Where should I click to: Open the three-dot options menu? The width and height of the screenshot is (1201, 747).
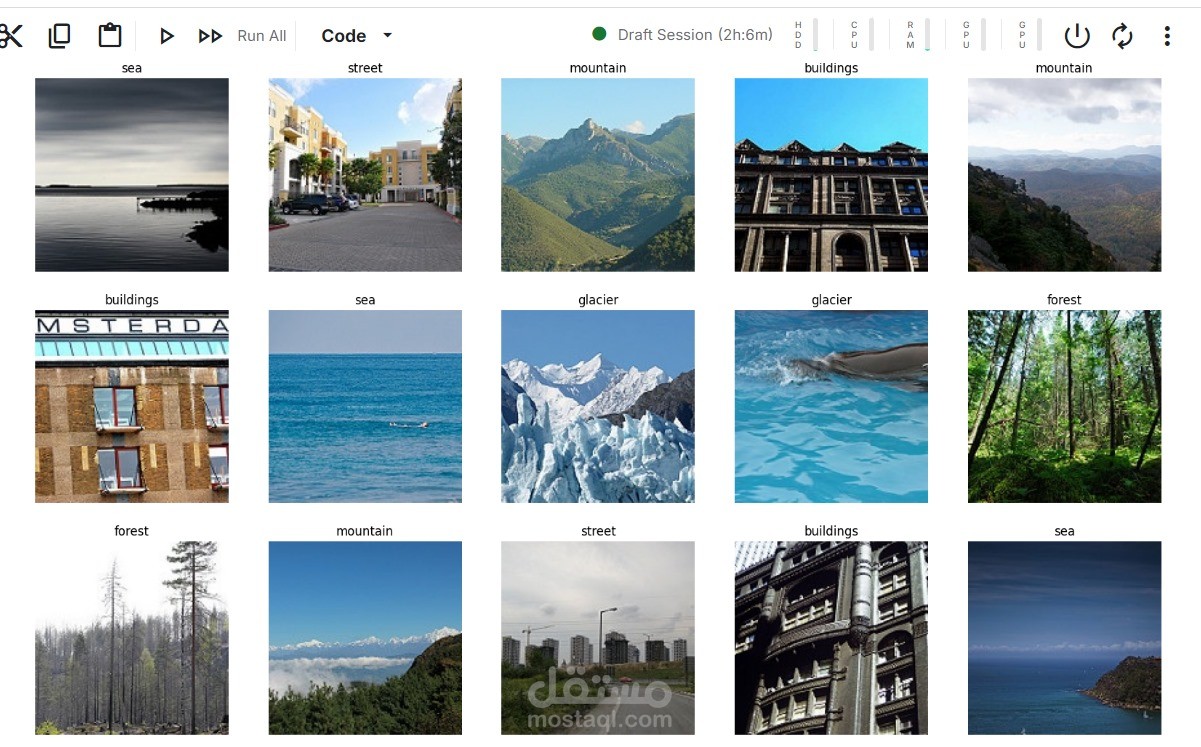click(x=1167, y=35)
